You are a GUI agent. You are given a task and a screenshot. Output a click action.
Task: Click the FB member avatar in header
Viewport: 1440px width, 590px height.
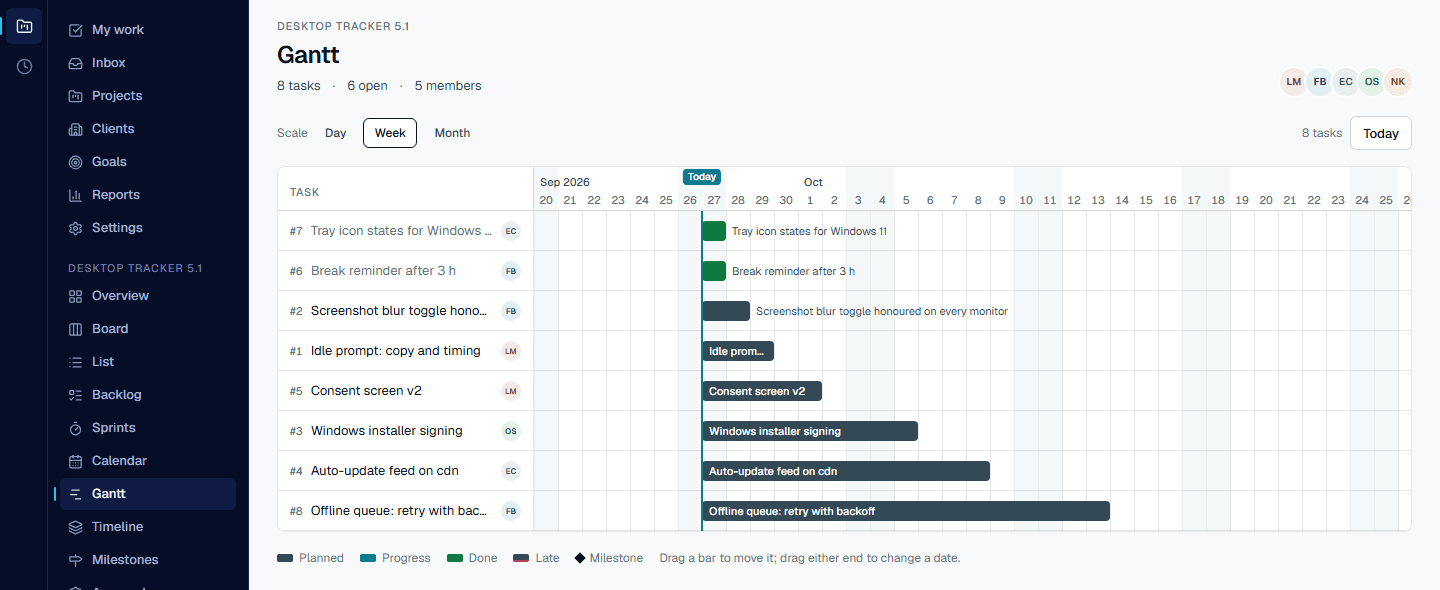point(1320,82)
